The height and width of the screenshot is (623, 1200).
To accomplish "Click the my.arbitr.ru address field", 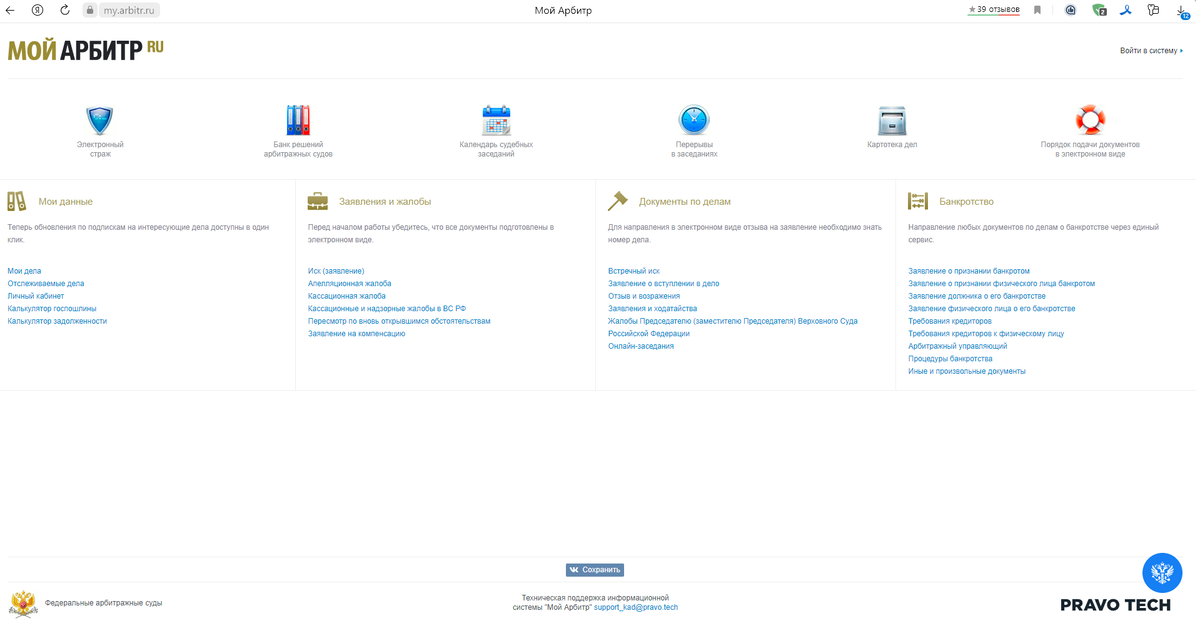I will [130, 10].
